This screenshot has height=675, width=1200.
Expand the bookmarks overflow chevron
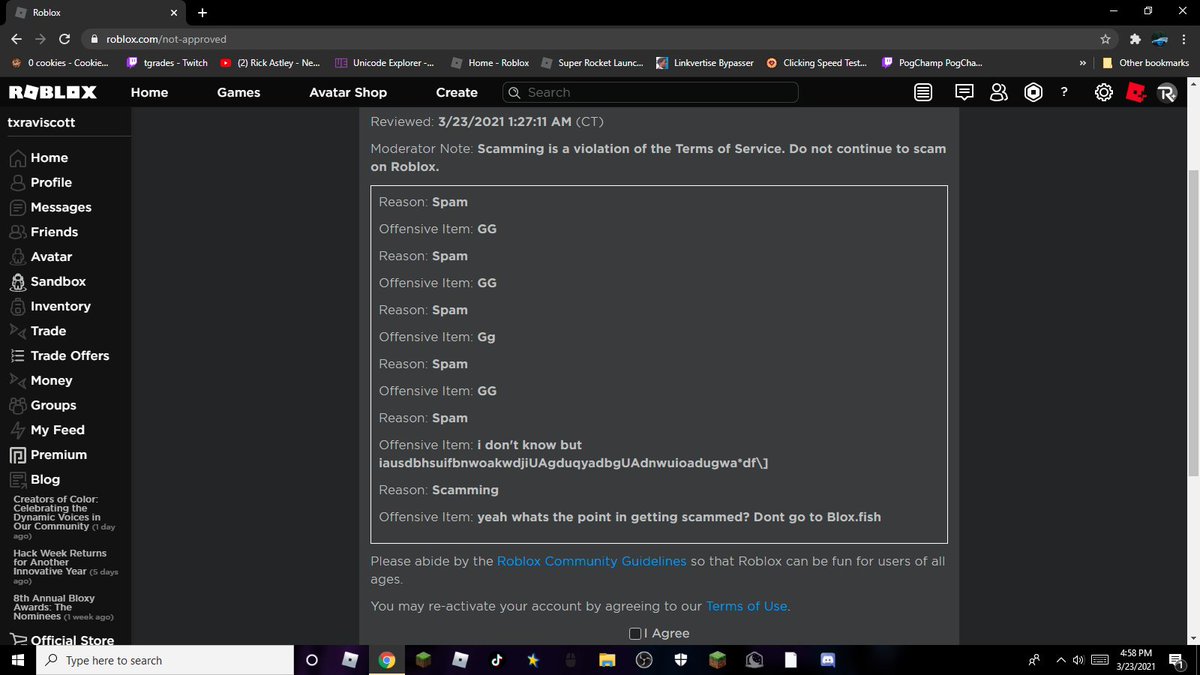tap(1082, 62)
